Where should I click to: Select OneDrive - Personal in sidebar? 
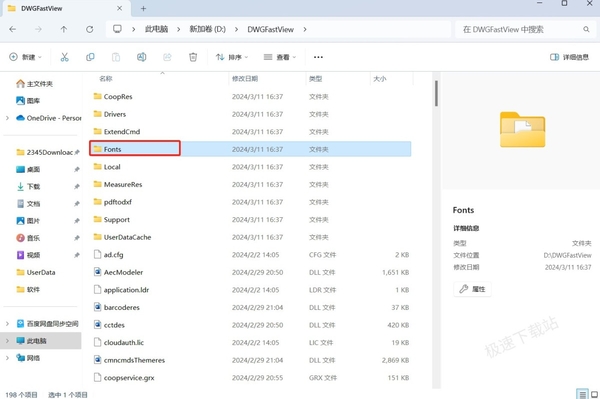[x=49, y=118]
